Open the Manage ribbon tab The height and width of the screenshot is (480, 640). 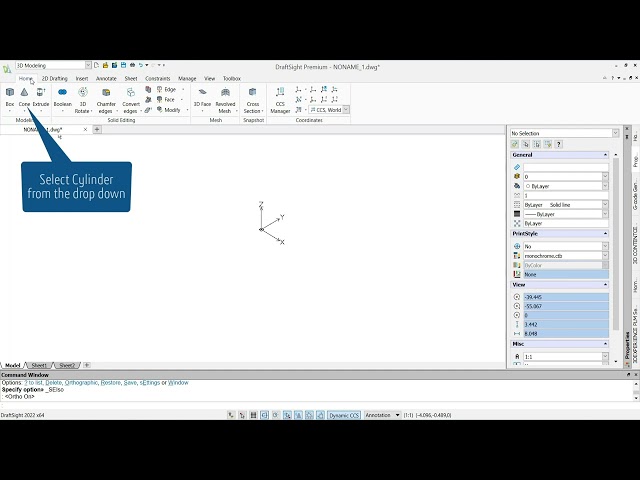point(187,78)
